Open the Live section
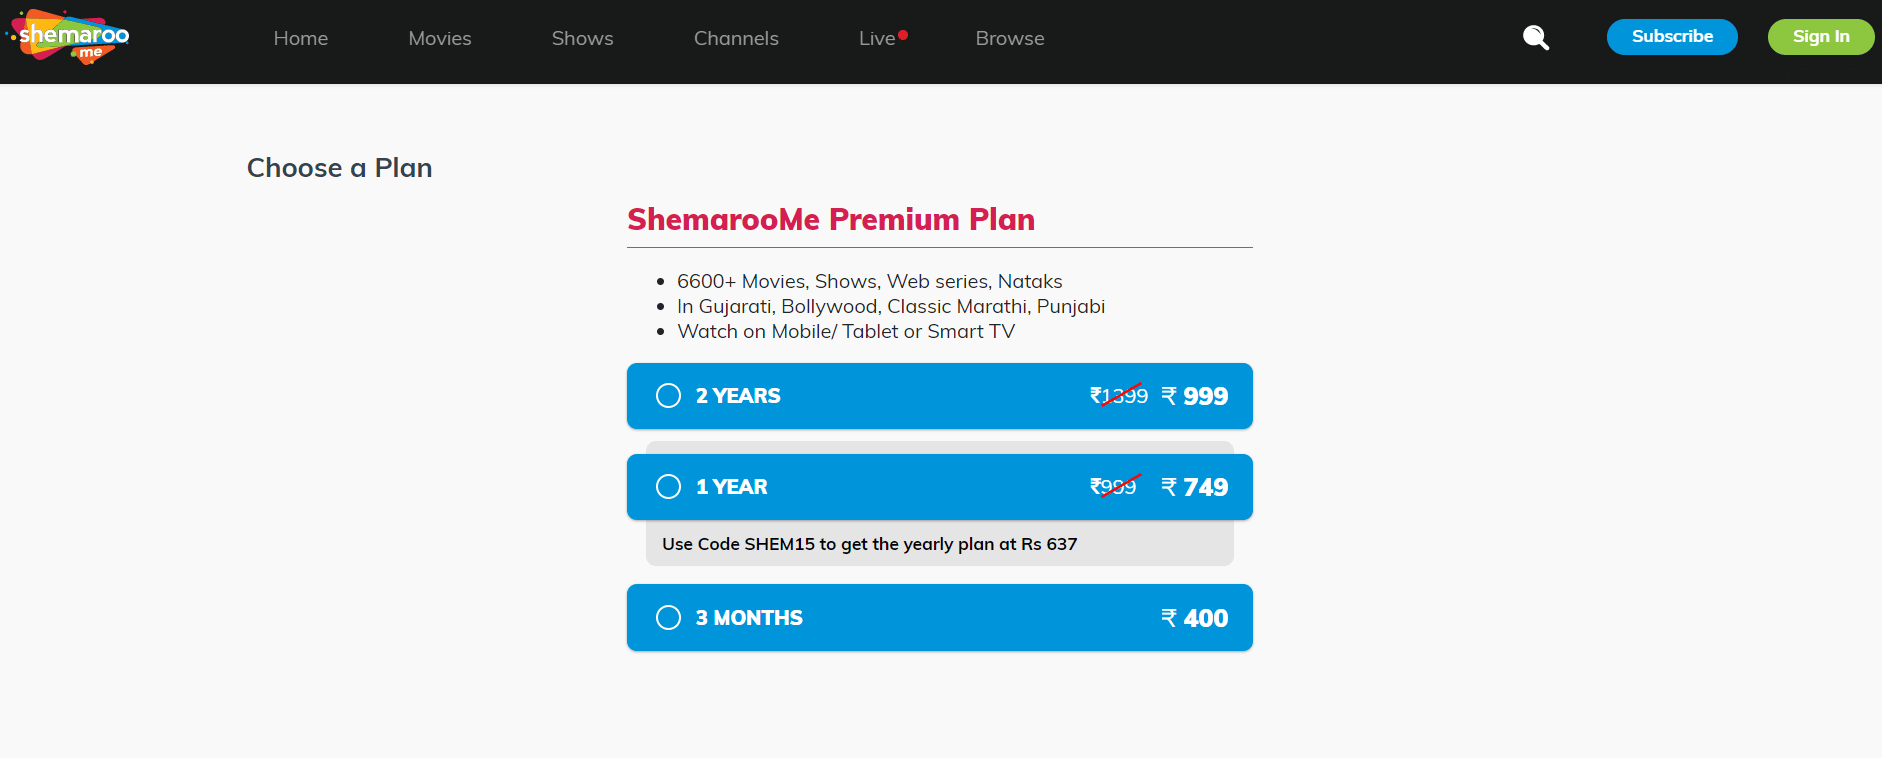The image size is (1882, 758). click(877, 38)
